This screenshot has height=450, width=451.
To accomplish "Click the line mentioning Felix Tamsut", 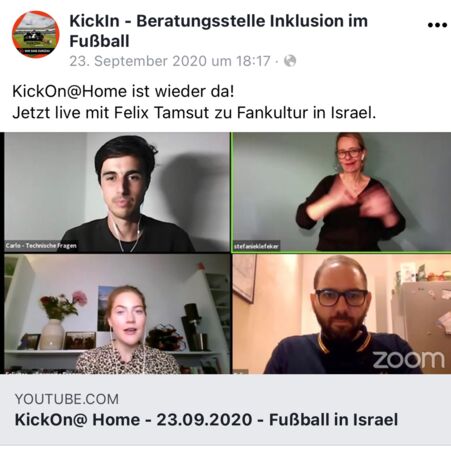I will pos(194,113).
